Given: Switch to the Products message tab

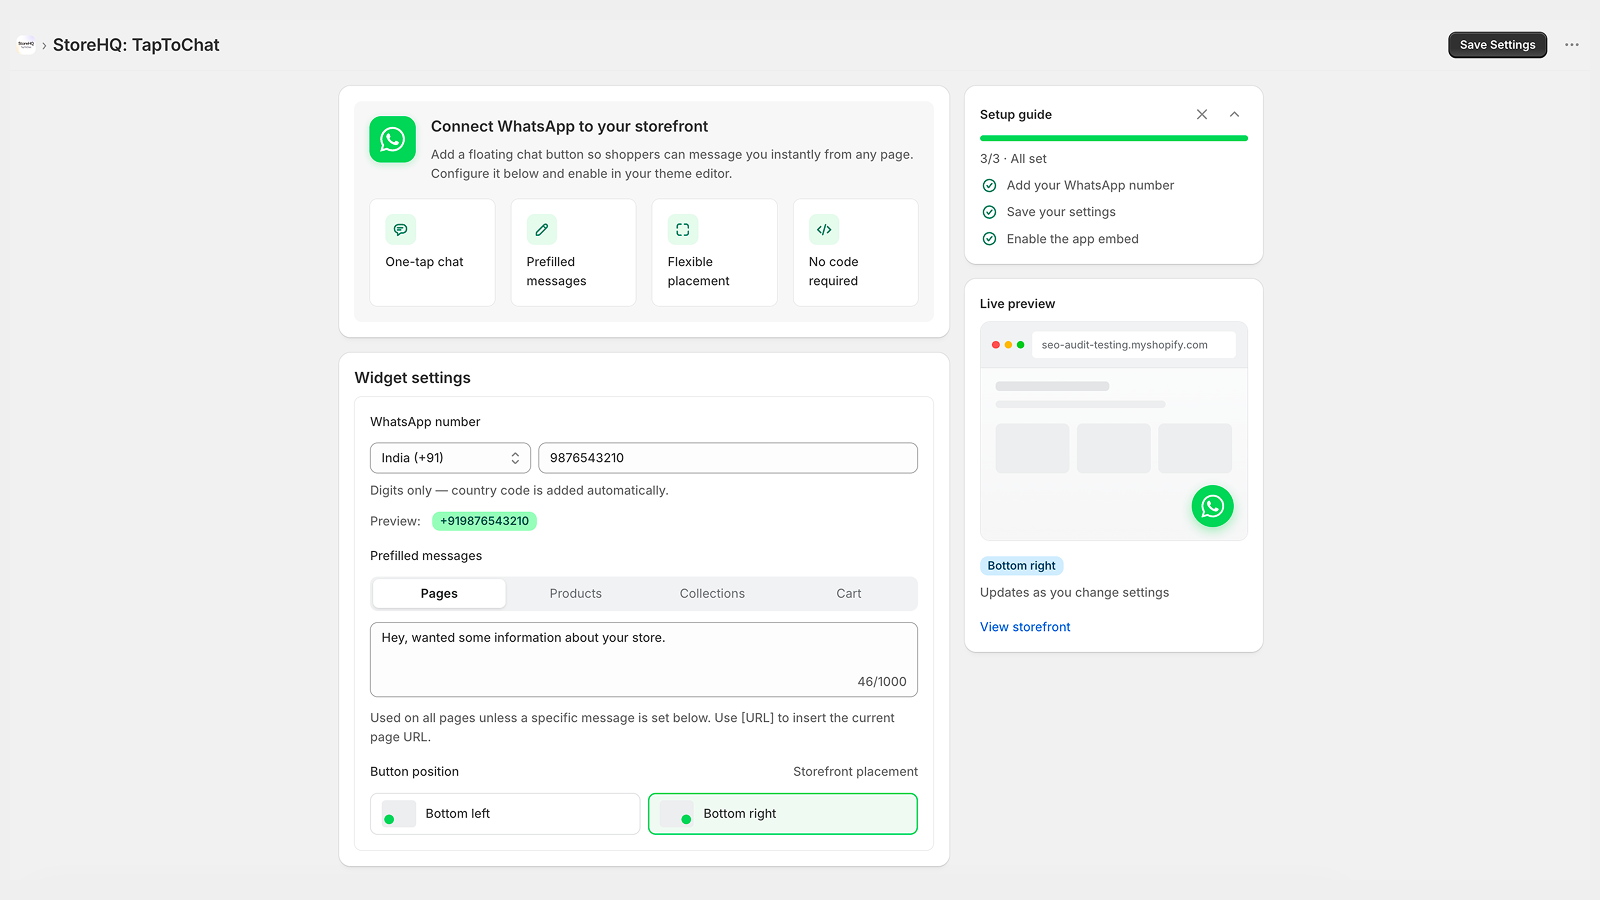Looking at the screenshot, I should click(x=576, y=594).
